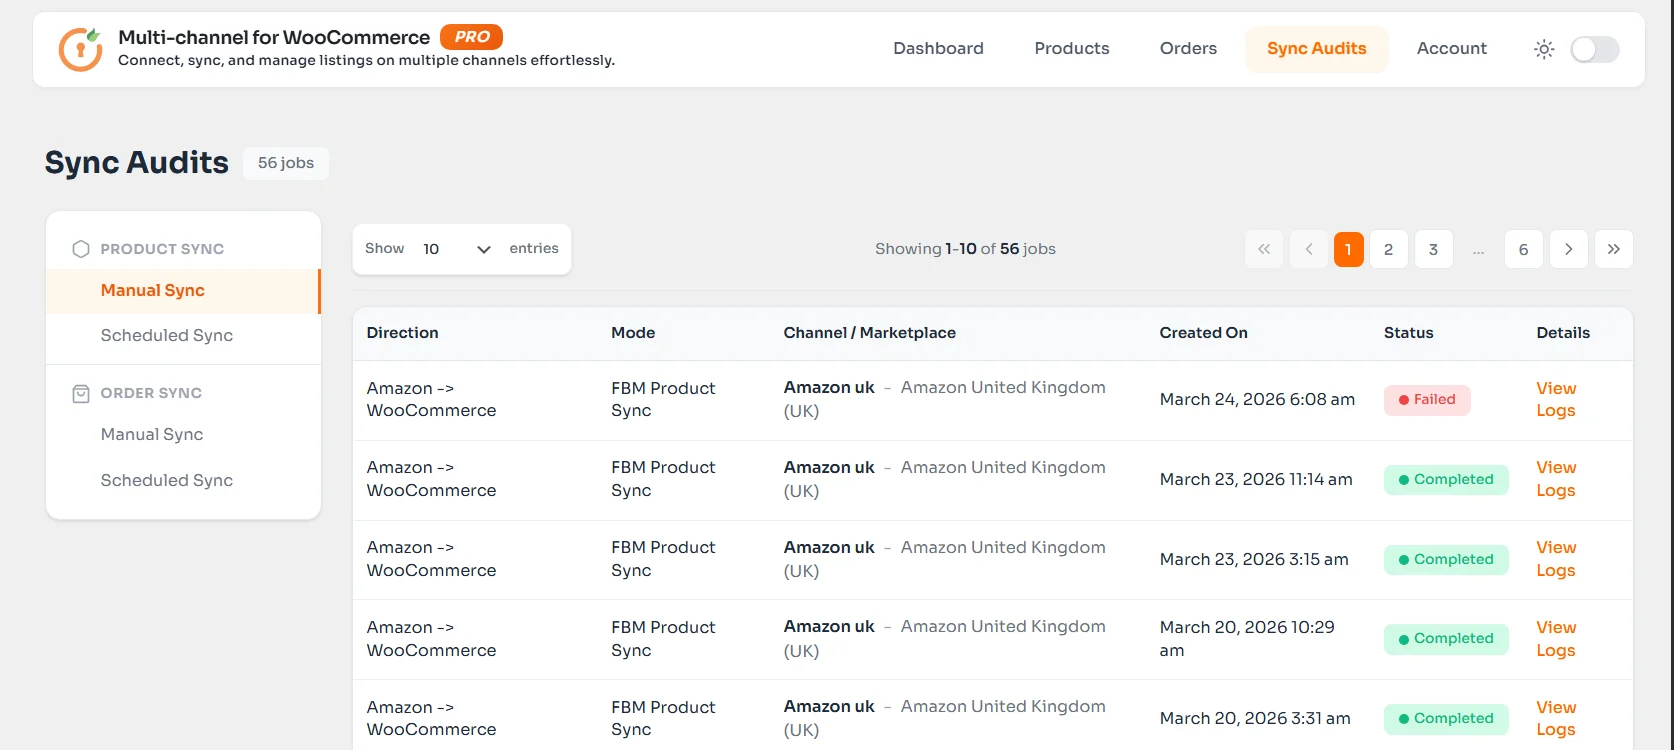Click March 23, 2026 3:15 am date
This screenshot has width=1674, height=750.
click(x=1254, y=560)
